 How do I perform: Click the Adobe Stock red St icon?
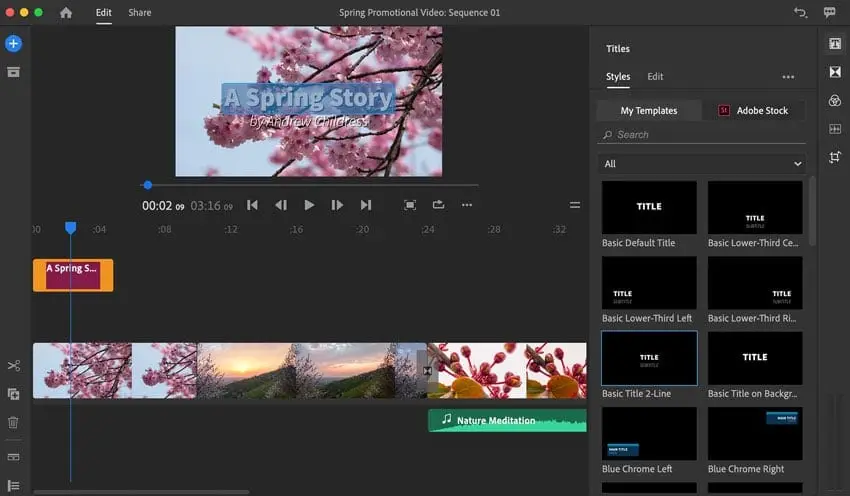[x=724, y=111]
